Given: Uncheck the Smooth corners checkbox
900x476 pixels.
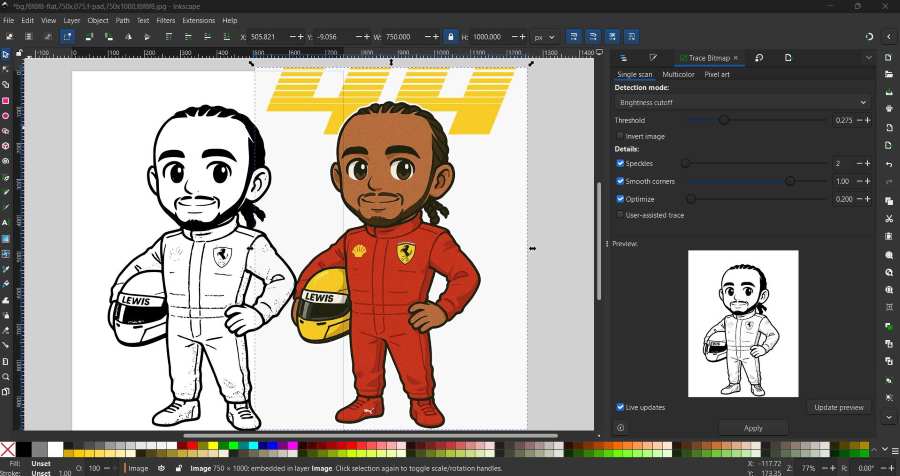Looking at the screenshot, I should (x=620, y=181).
